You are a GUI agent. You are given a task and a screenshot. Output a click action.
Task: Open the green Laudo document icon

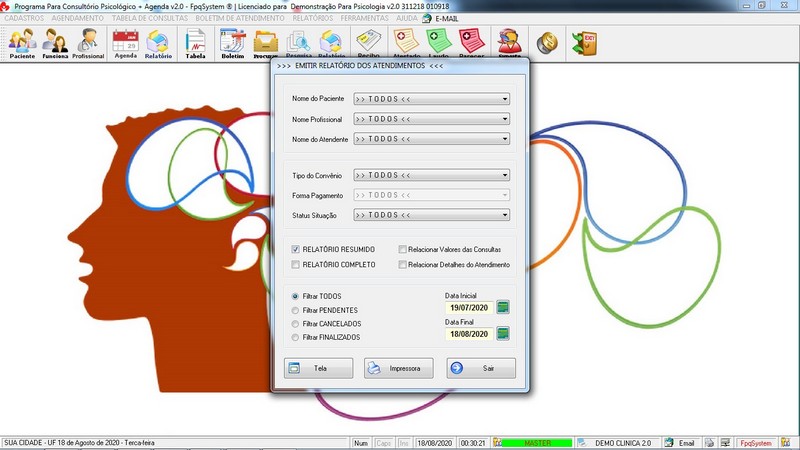(x=438, y=43)
